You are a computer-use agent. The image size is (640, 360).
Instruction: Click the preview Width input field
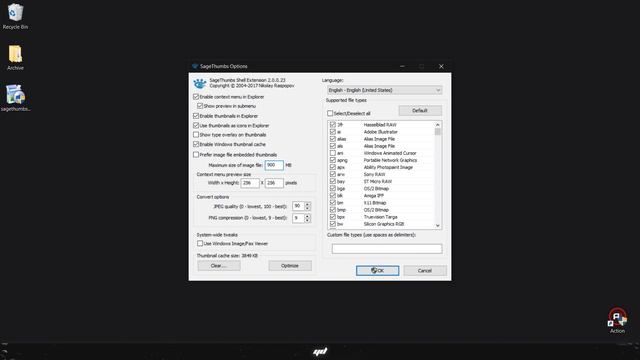250,183
